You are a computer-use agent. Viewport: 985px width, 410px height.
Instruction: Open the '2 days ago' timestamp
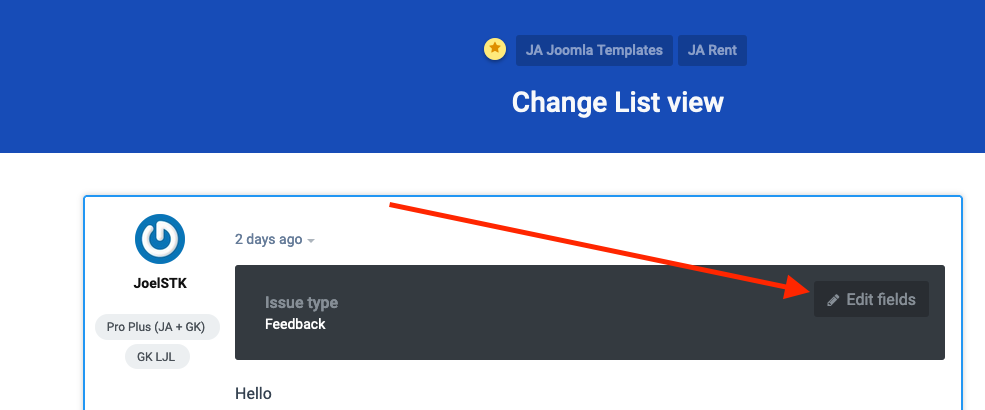(268, 240)
